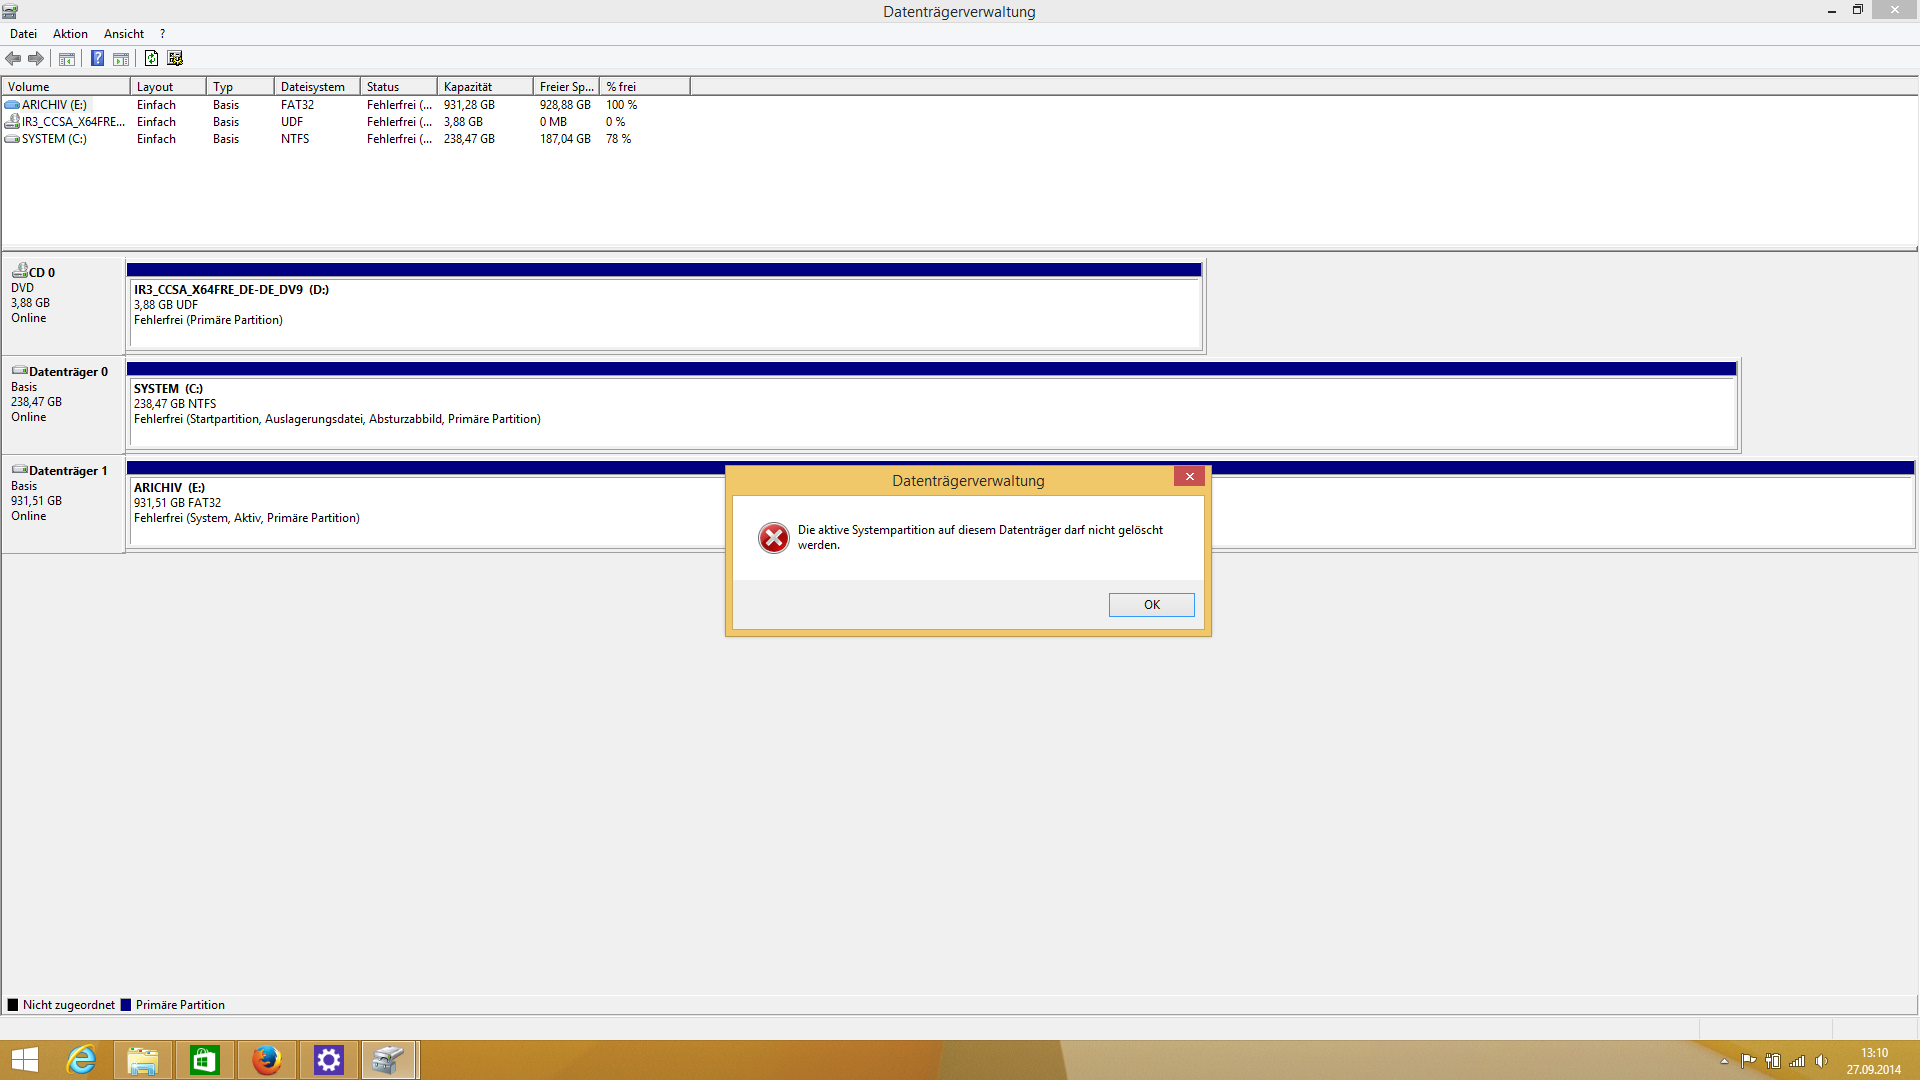
Task: Open the Ansicht menu
Action: (124, 34)
